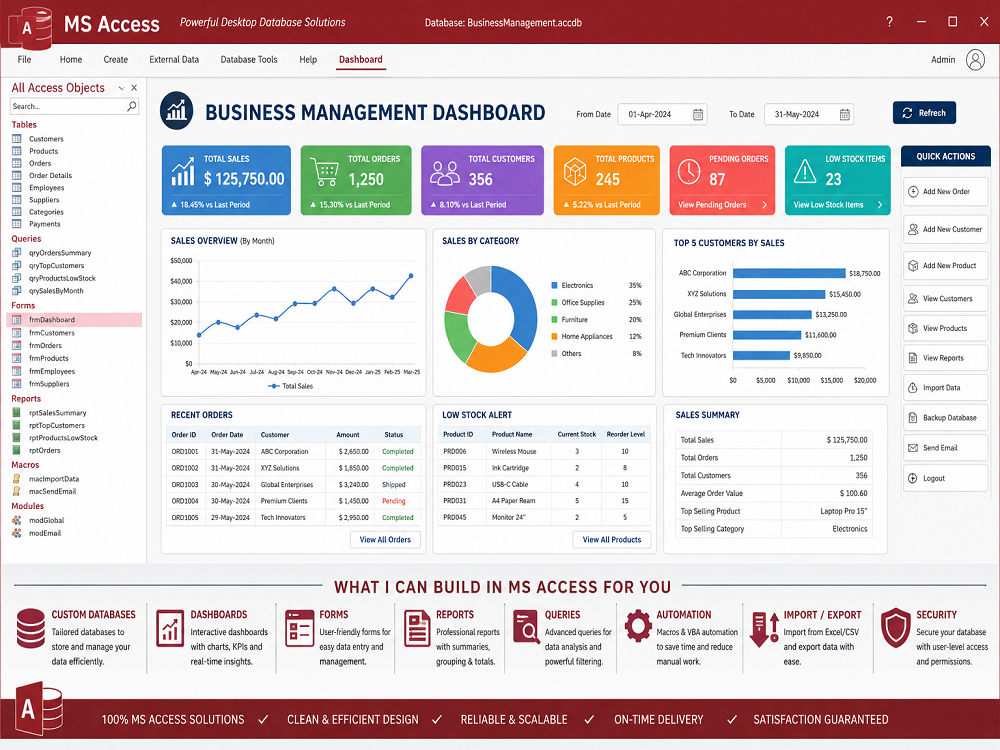Click the Backup Database icon
The width and height of the screenshot is (1000, 750).
(913, 418)
